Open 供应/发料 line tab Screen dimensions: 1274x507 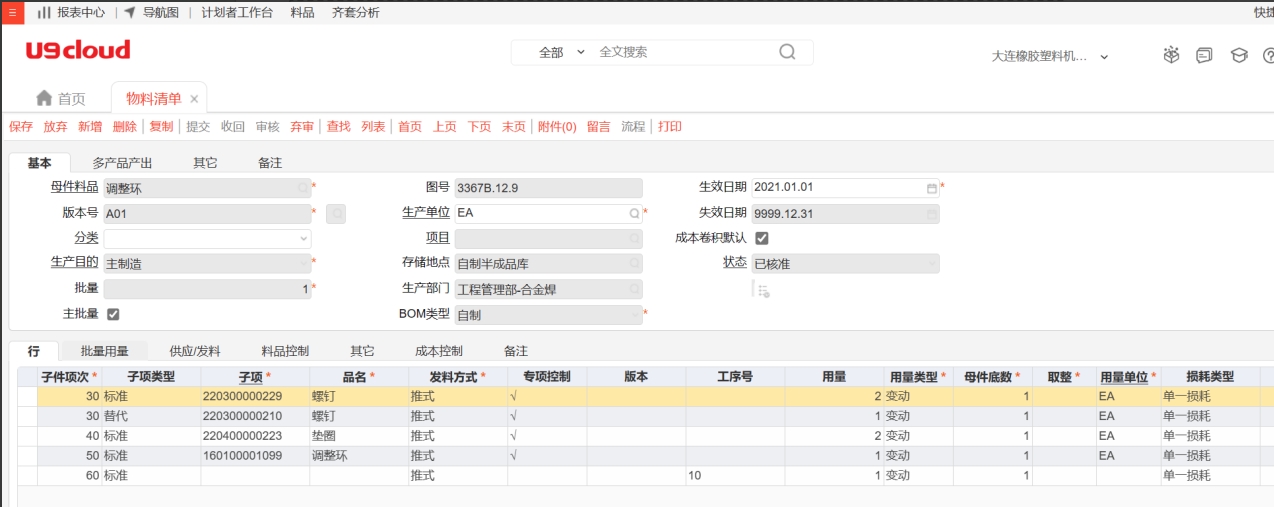195,351
